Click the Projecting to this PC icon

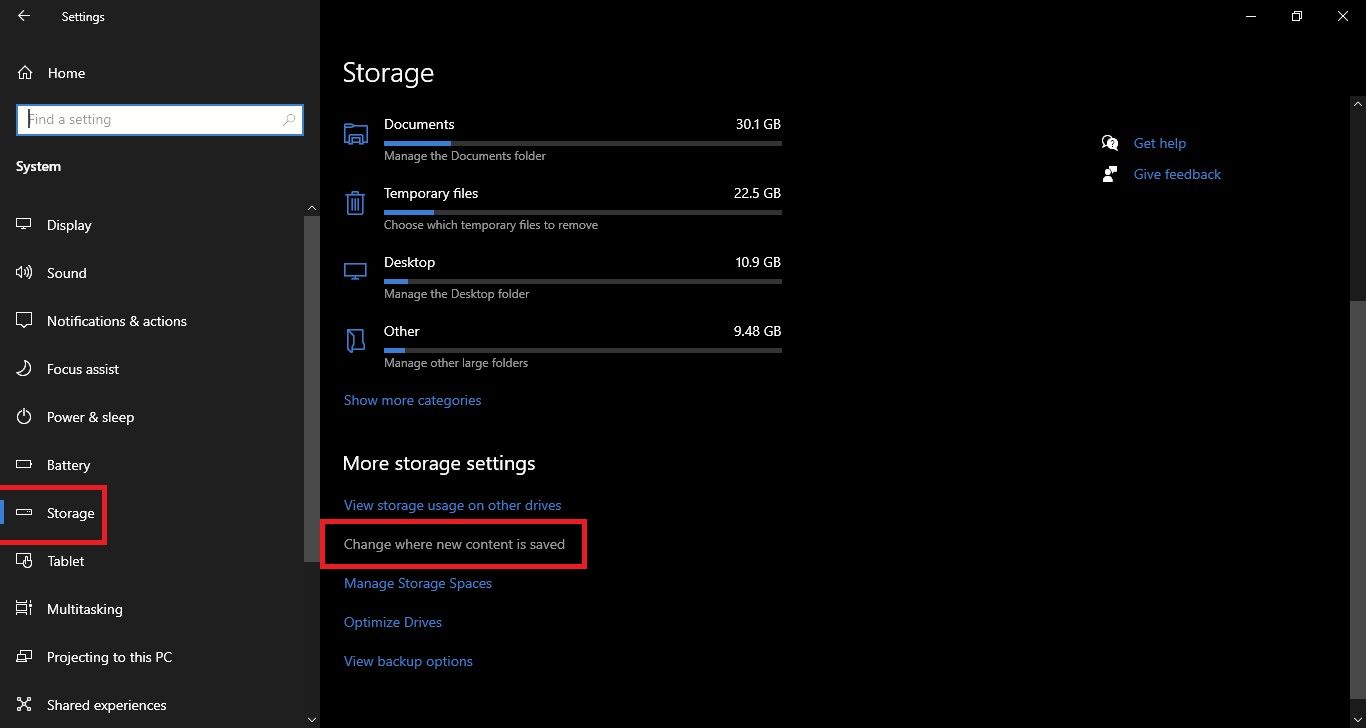(24, 657)
